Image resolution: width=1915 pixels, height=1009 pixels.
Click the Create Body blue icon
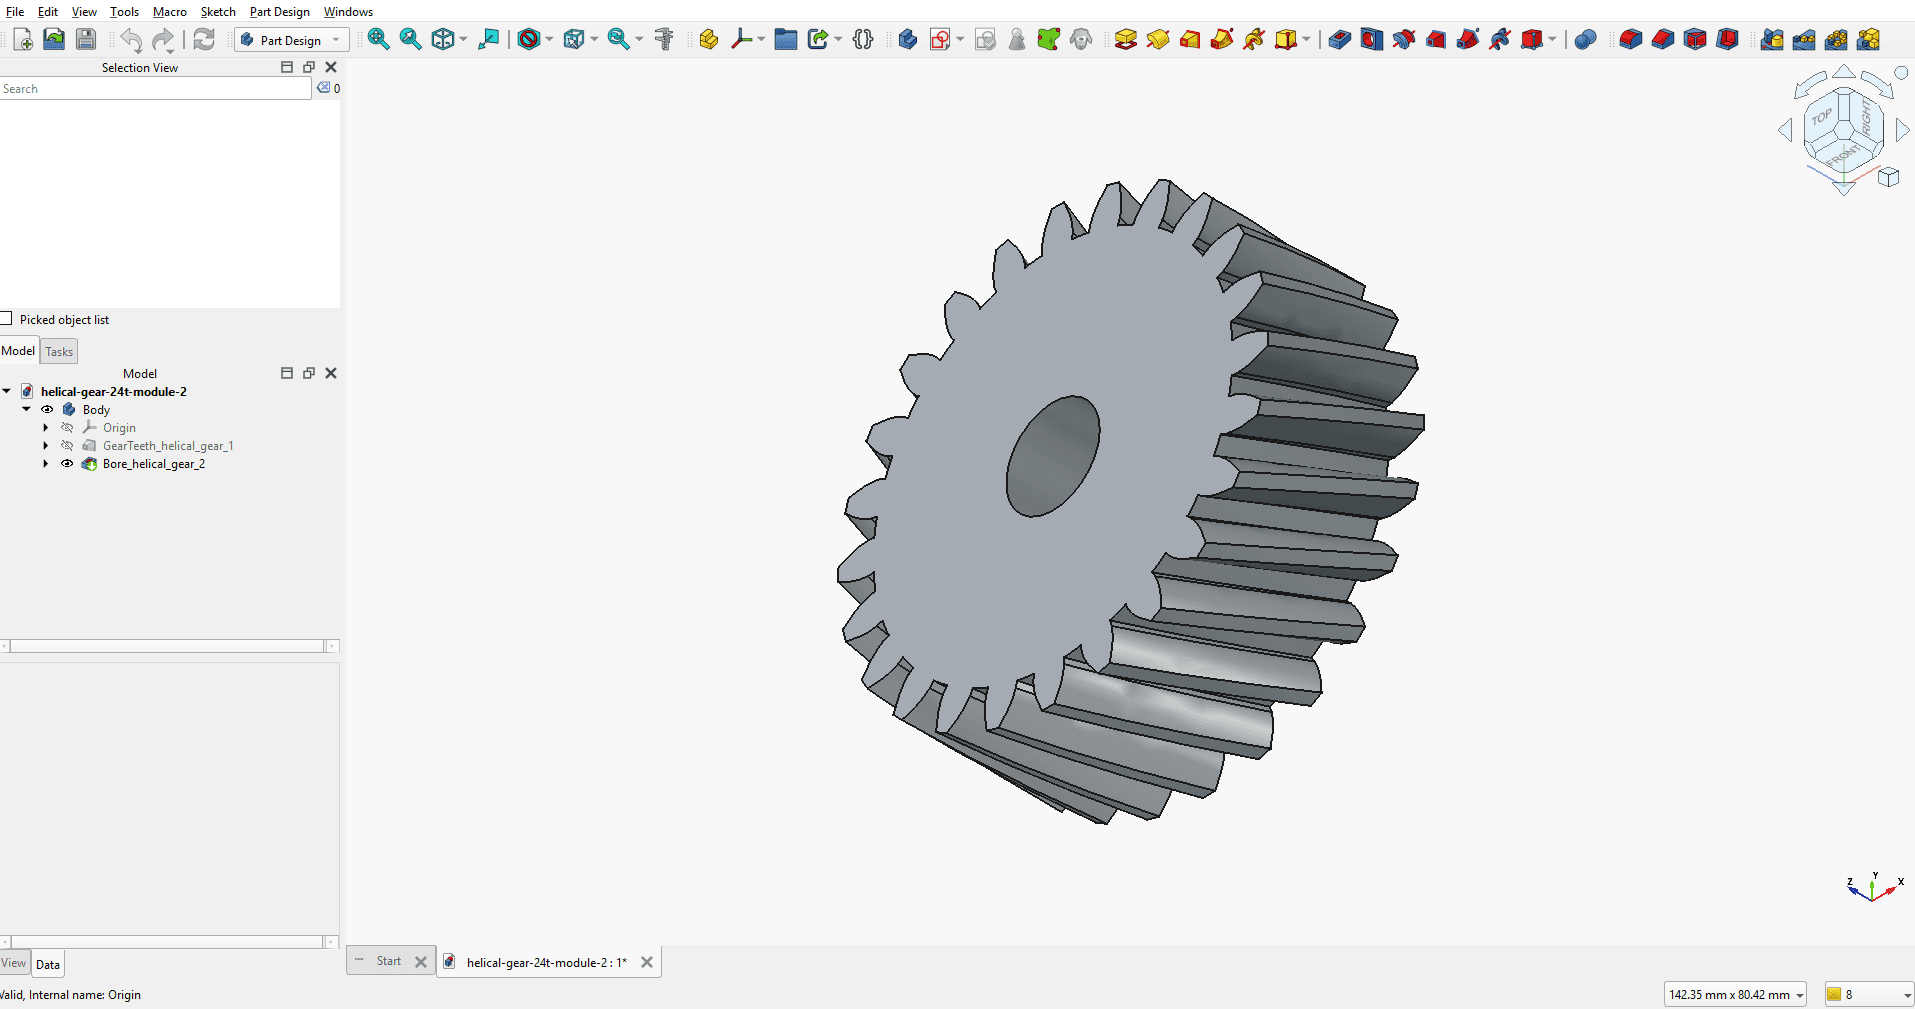pos(908,40)
